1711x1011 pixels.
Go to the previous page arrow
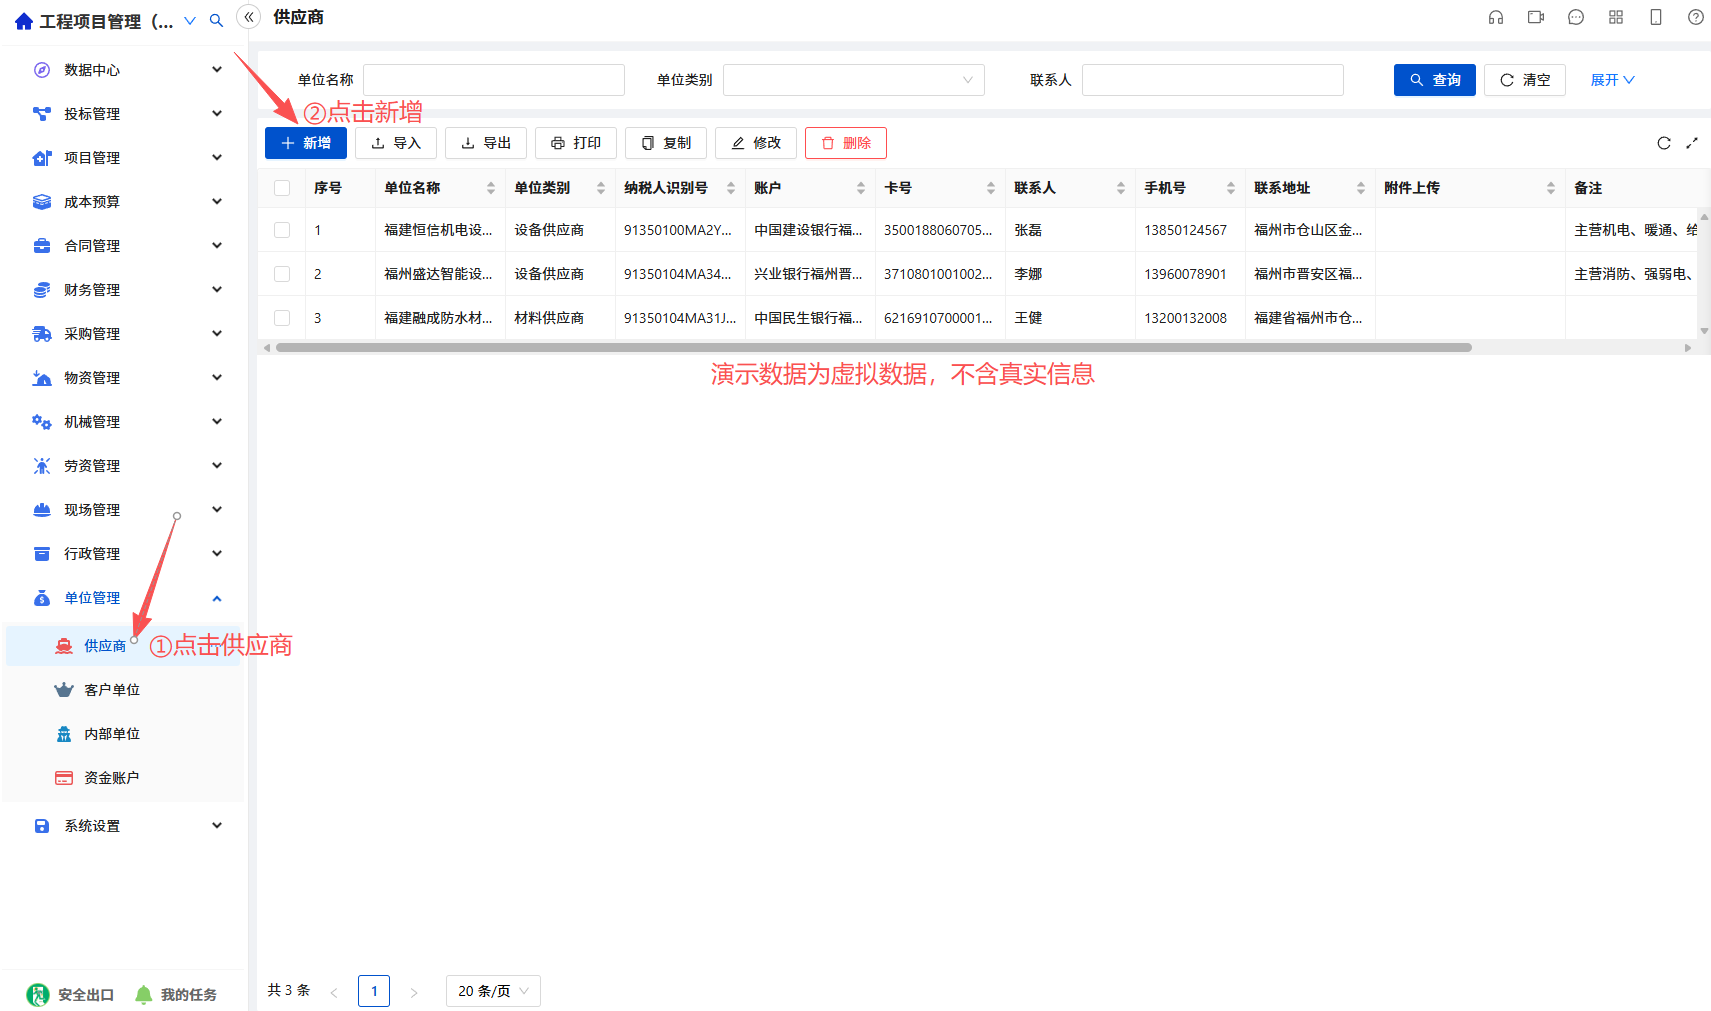coord(334,992)
